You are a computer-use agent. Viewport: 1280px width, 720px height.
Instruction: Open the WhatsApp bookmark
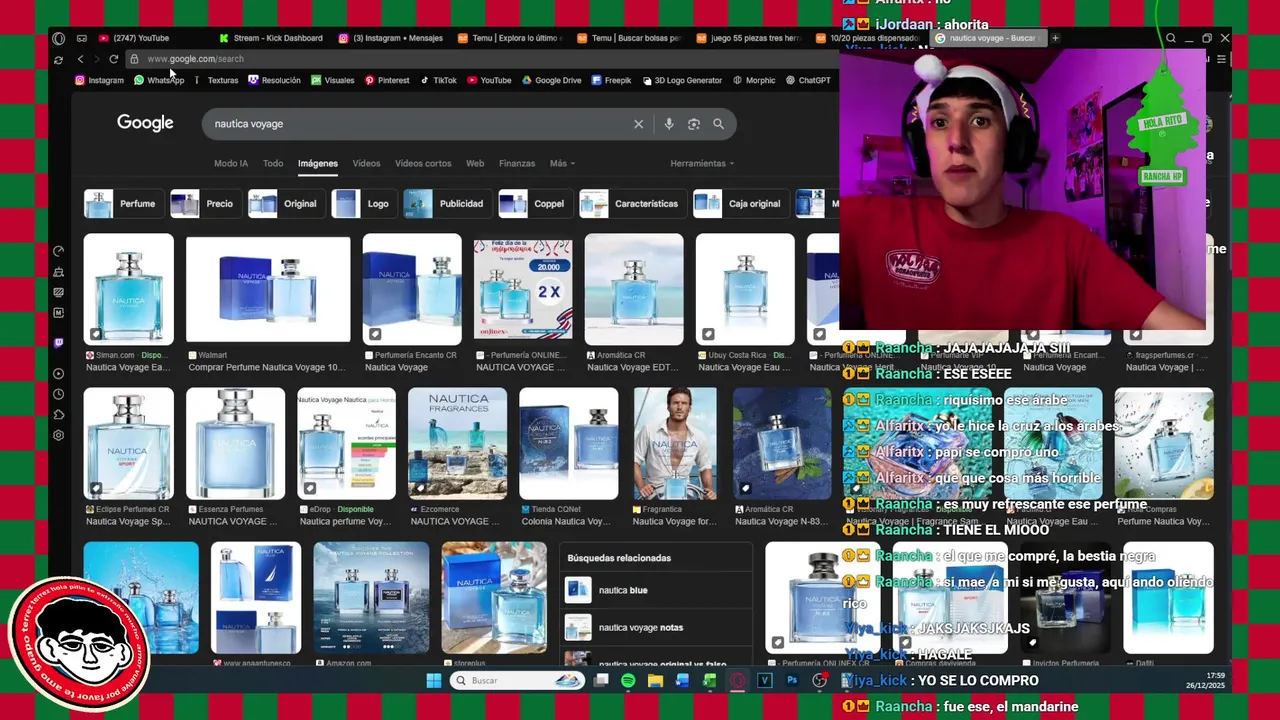[159, 80]
